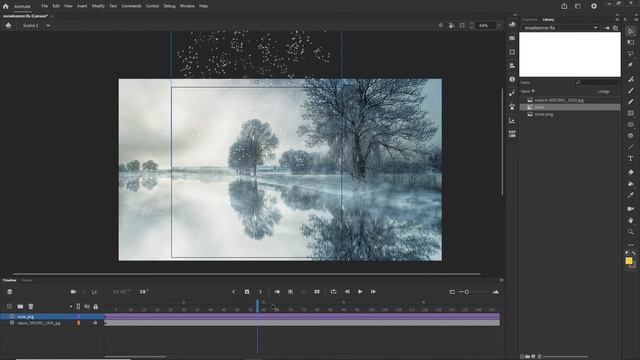Click the Quick Share and Publish icon
The width and height of the screenshot is (640, 360).
[564, 6]
